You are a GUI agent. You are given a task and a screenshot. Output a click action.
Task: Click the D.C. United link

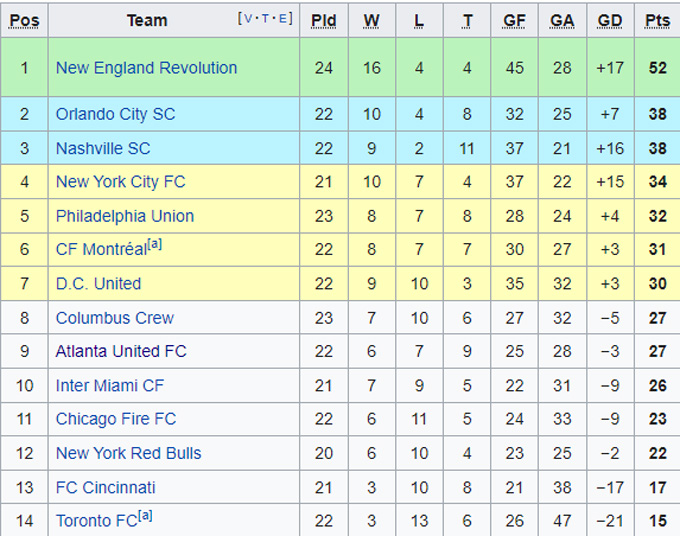(x=98, y=284)
